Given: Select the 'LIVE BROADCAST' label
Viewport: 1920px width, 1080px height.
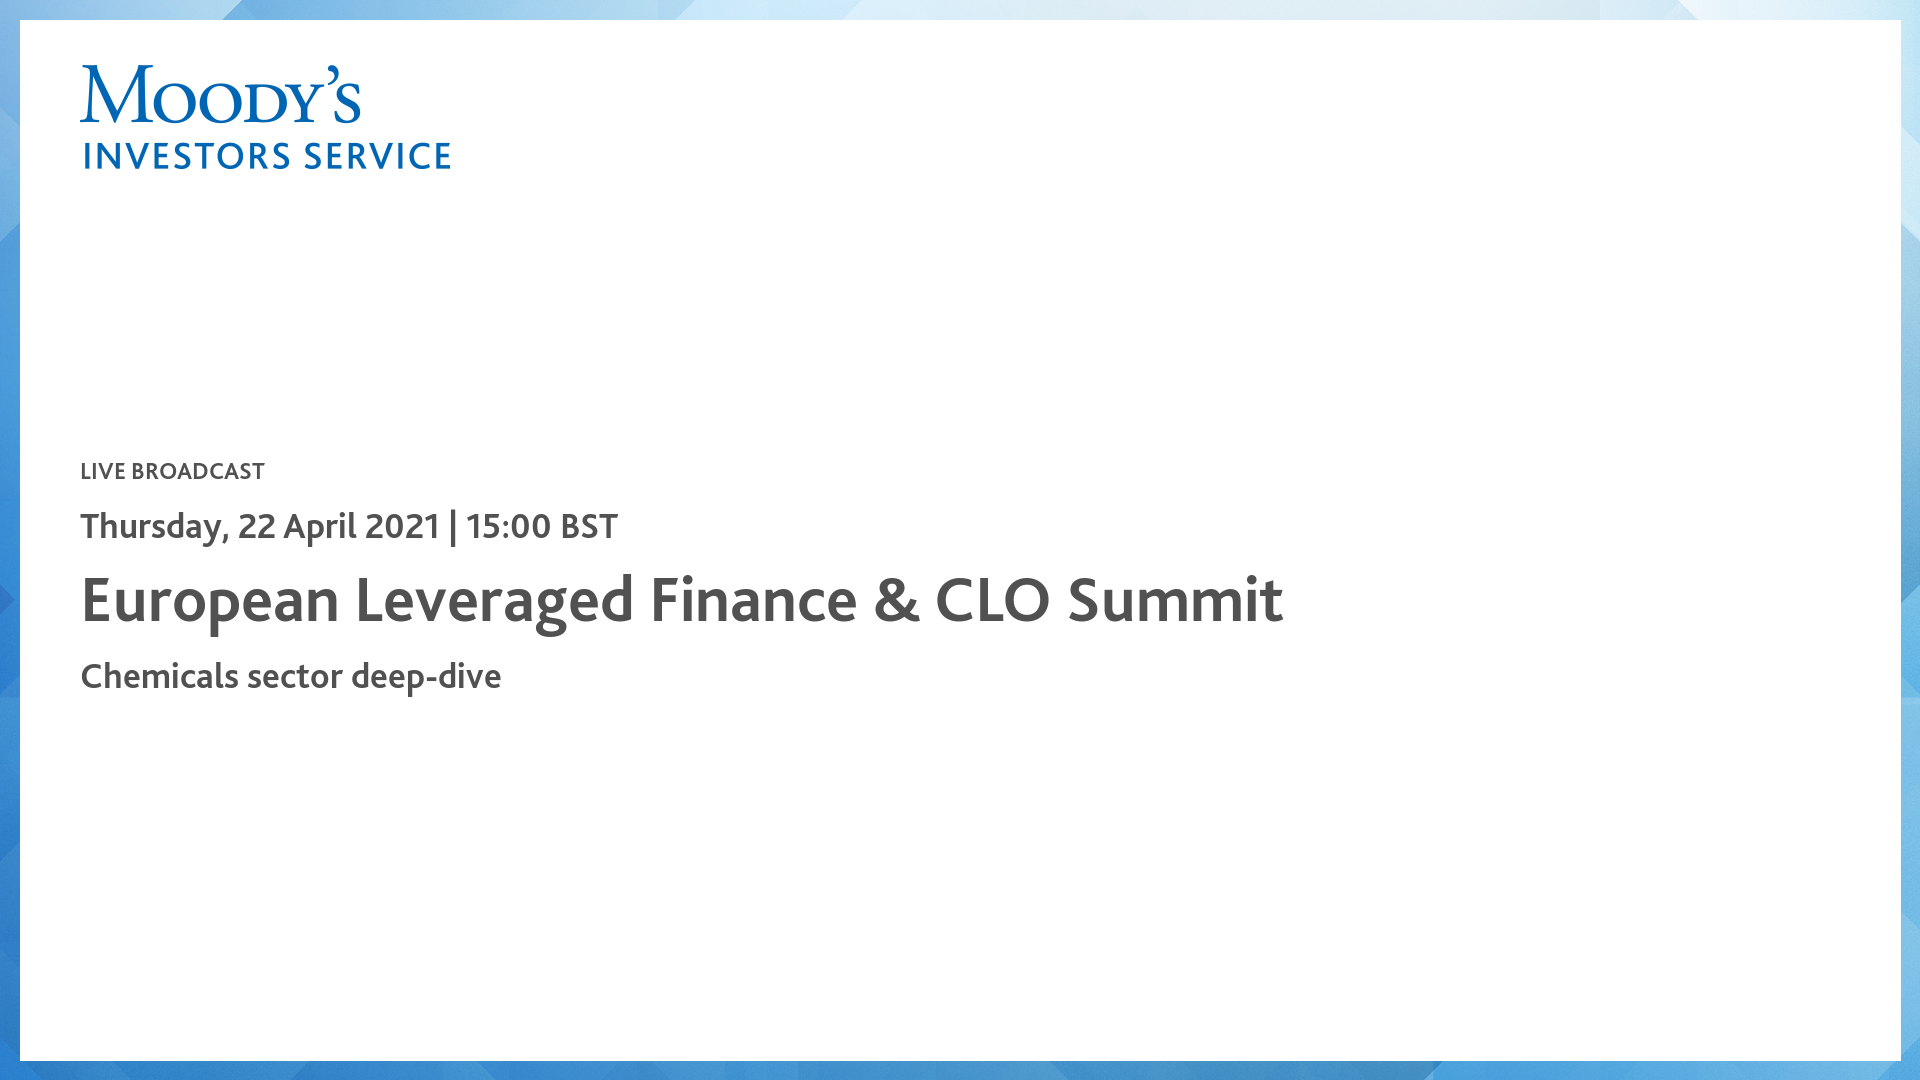Looking at the screenshot, I should click(172, 472).
